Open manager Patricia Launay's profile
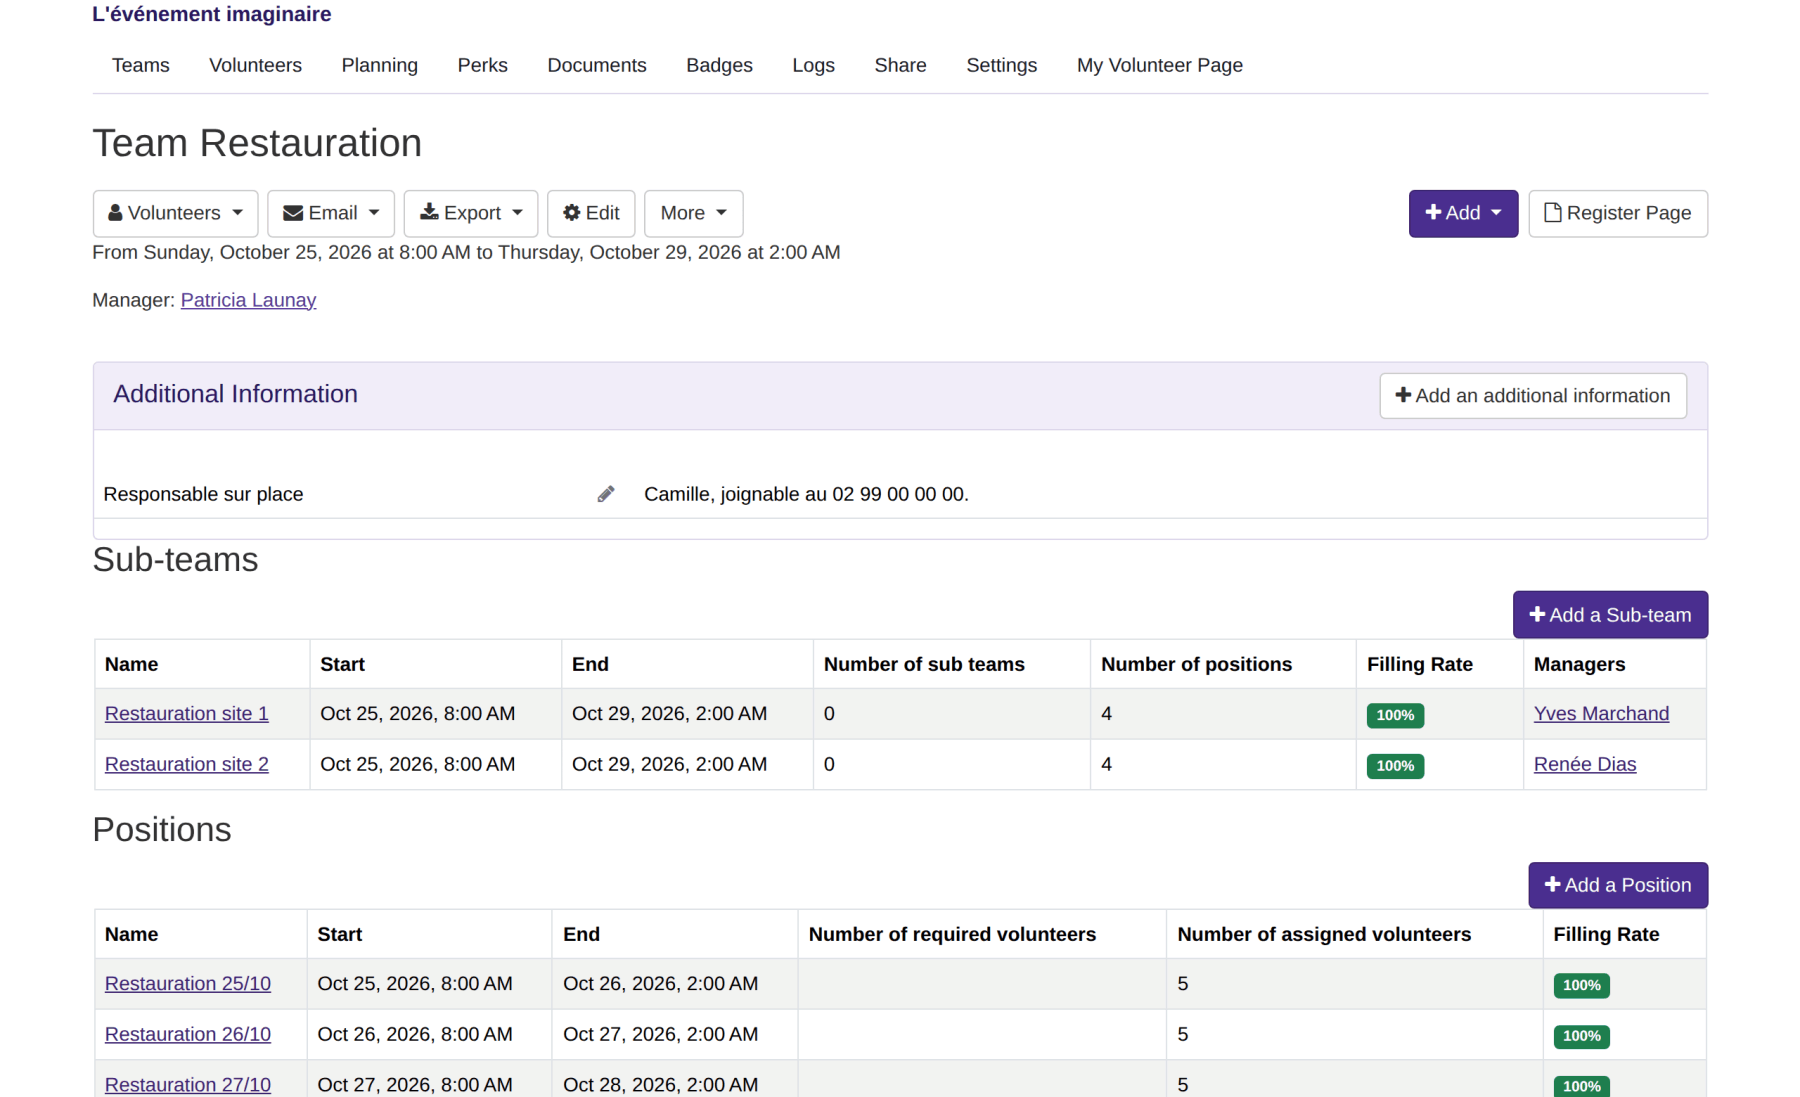 tap(248, 300)
